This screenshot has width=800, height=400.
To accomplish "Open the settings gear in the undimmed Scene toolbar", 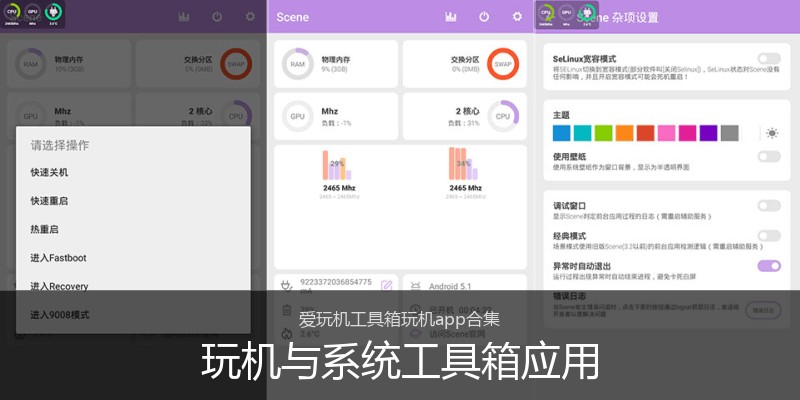I will [517, 17].
